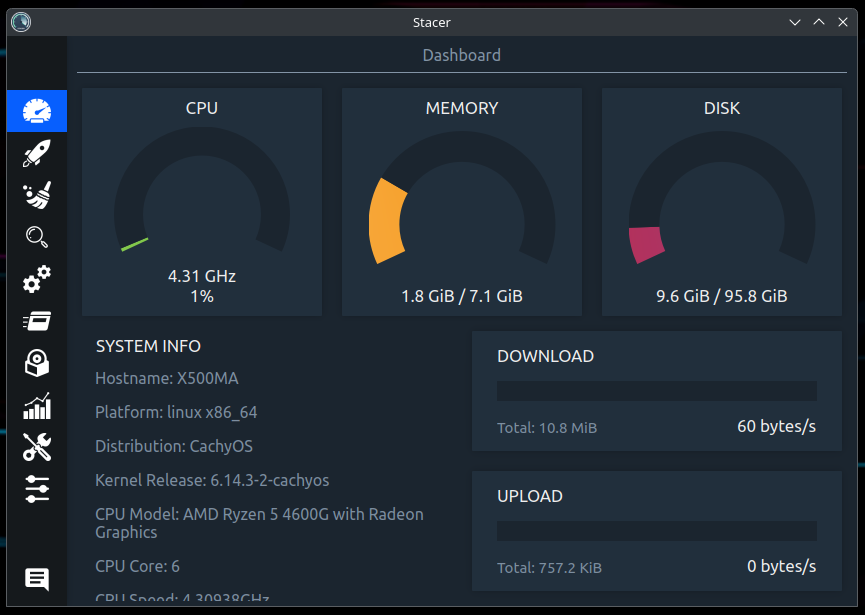865x615 pixels.
Task: Click the CPU card title
Action: (202, 108)
